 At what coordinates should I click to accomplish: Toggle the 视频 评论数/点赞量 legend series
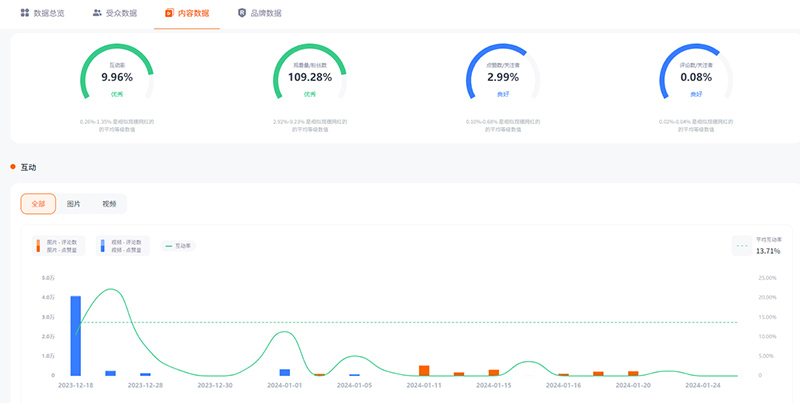[x=122, y=245]
